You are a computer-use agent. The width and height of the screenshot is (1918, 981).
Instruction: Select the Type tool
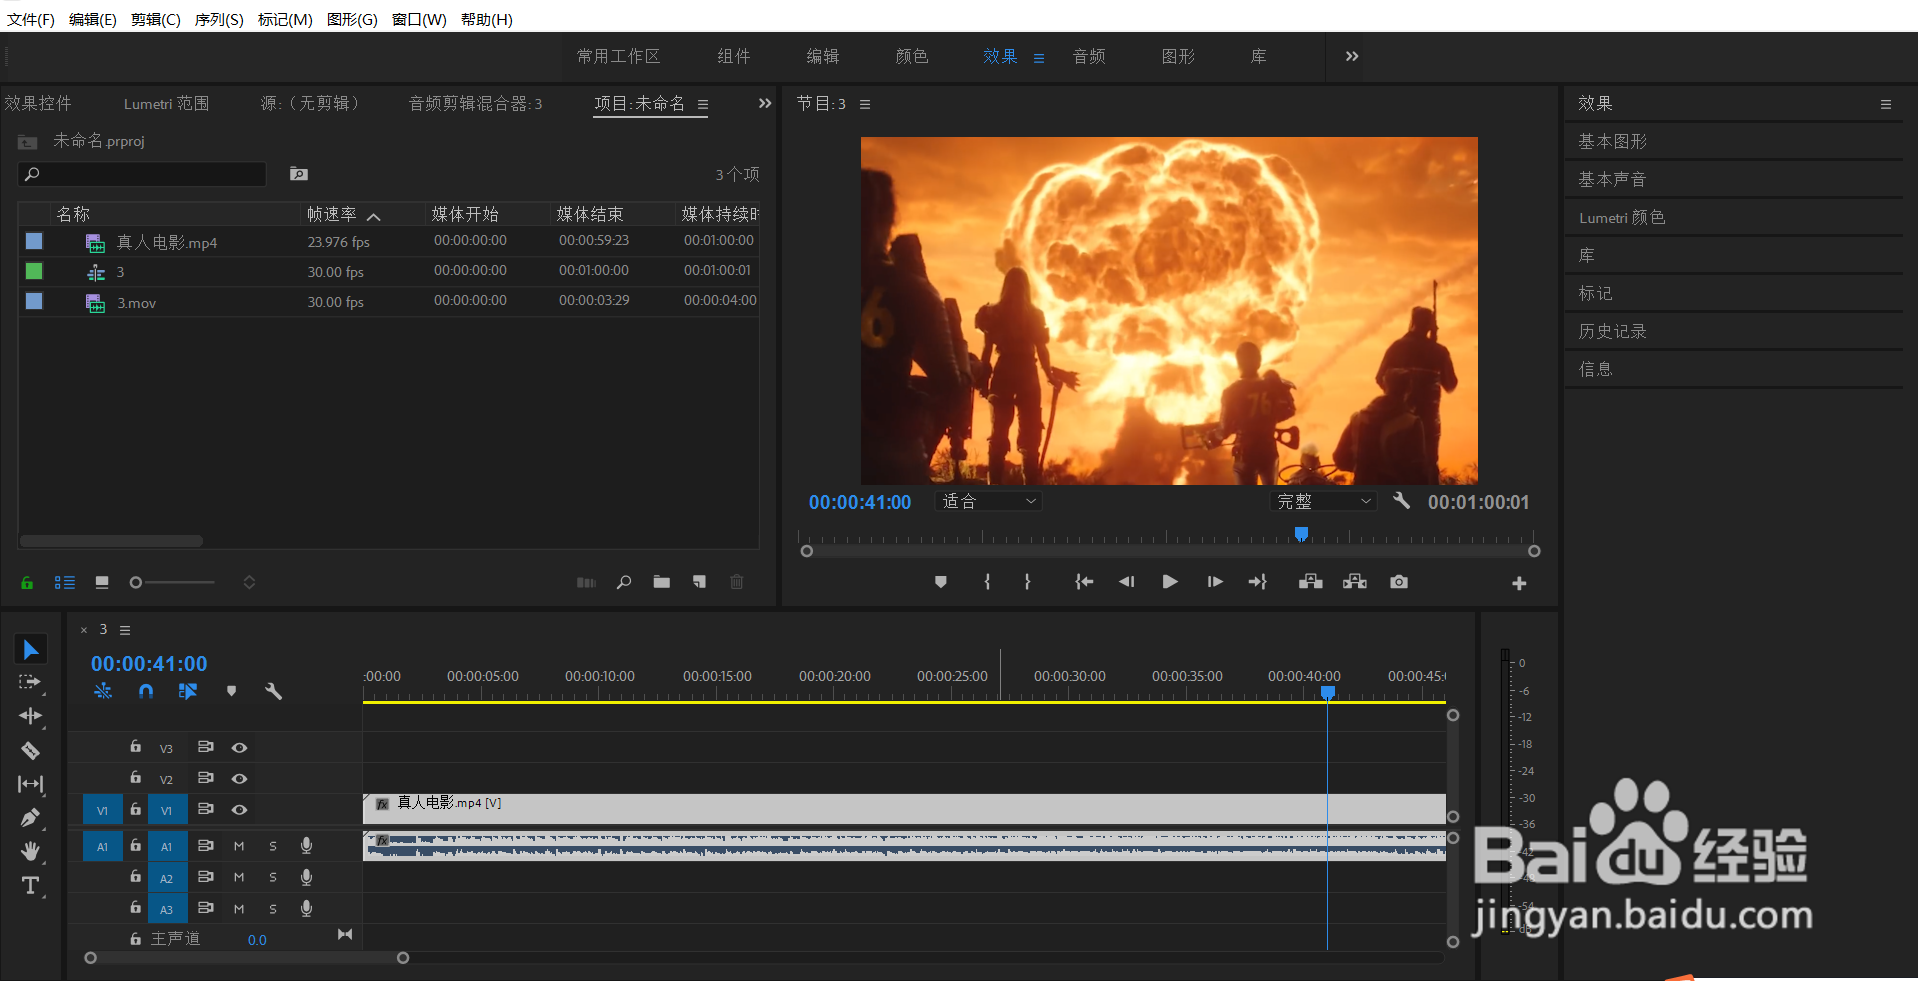[30, 885]
